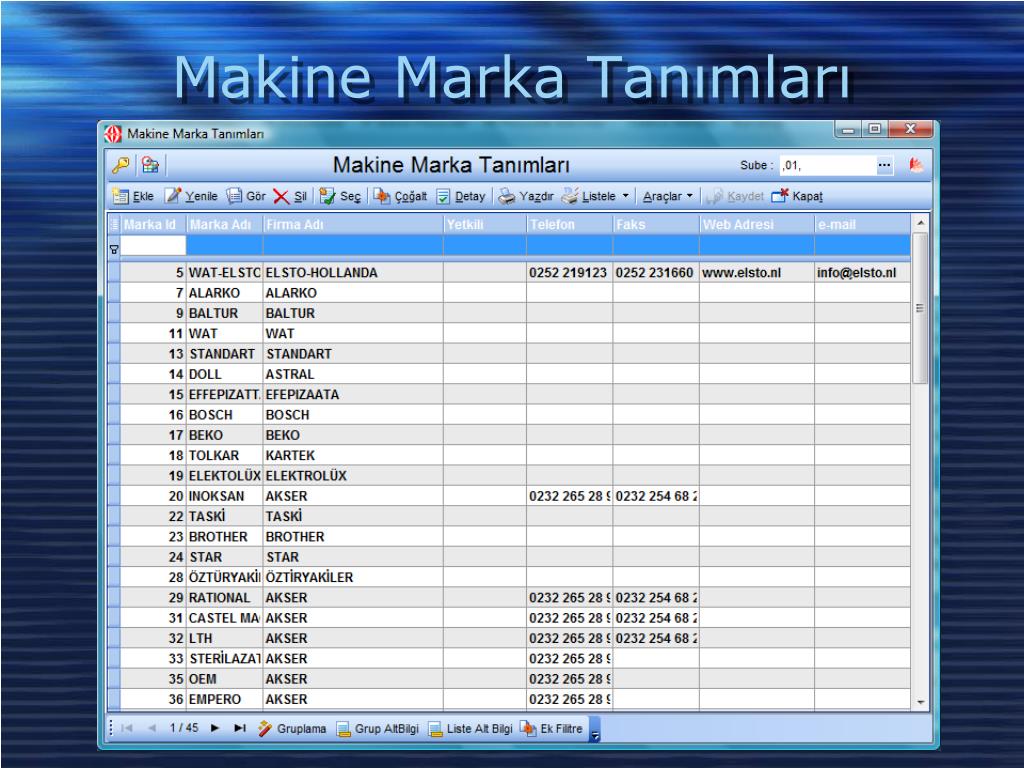Sort by Marka Id column header
This screenshot has width=1024, height=768.
click(153, 225)
